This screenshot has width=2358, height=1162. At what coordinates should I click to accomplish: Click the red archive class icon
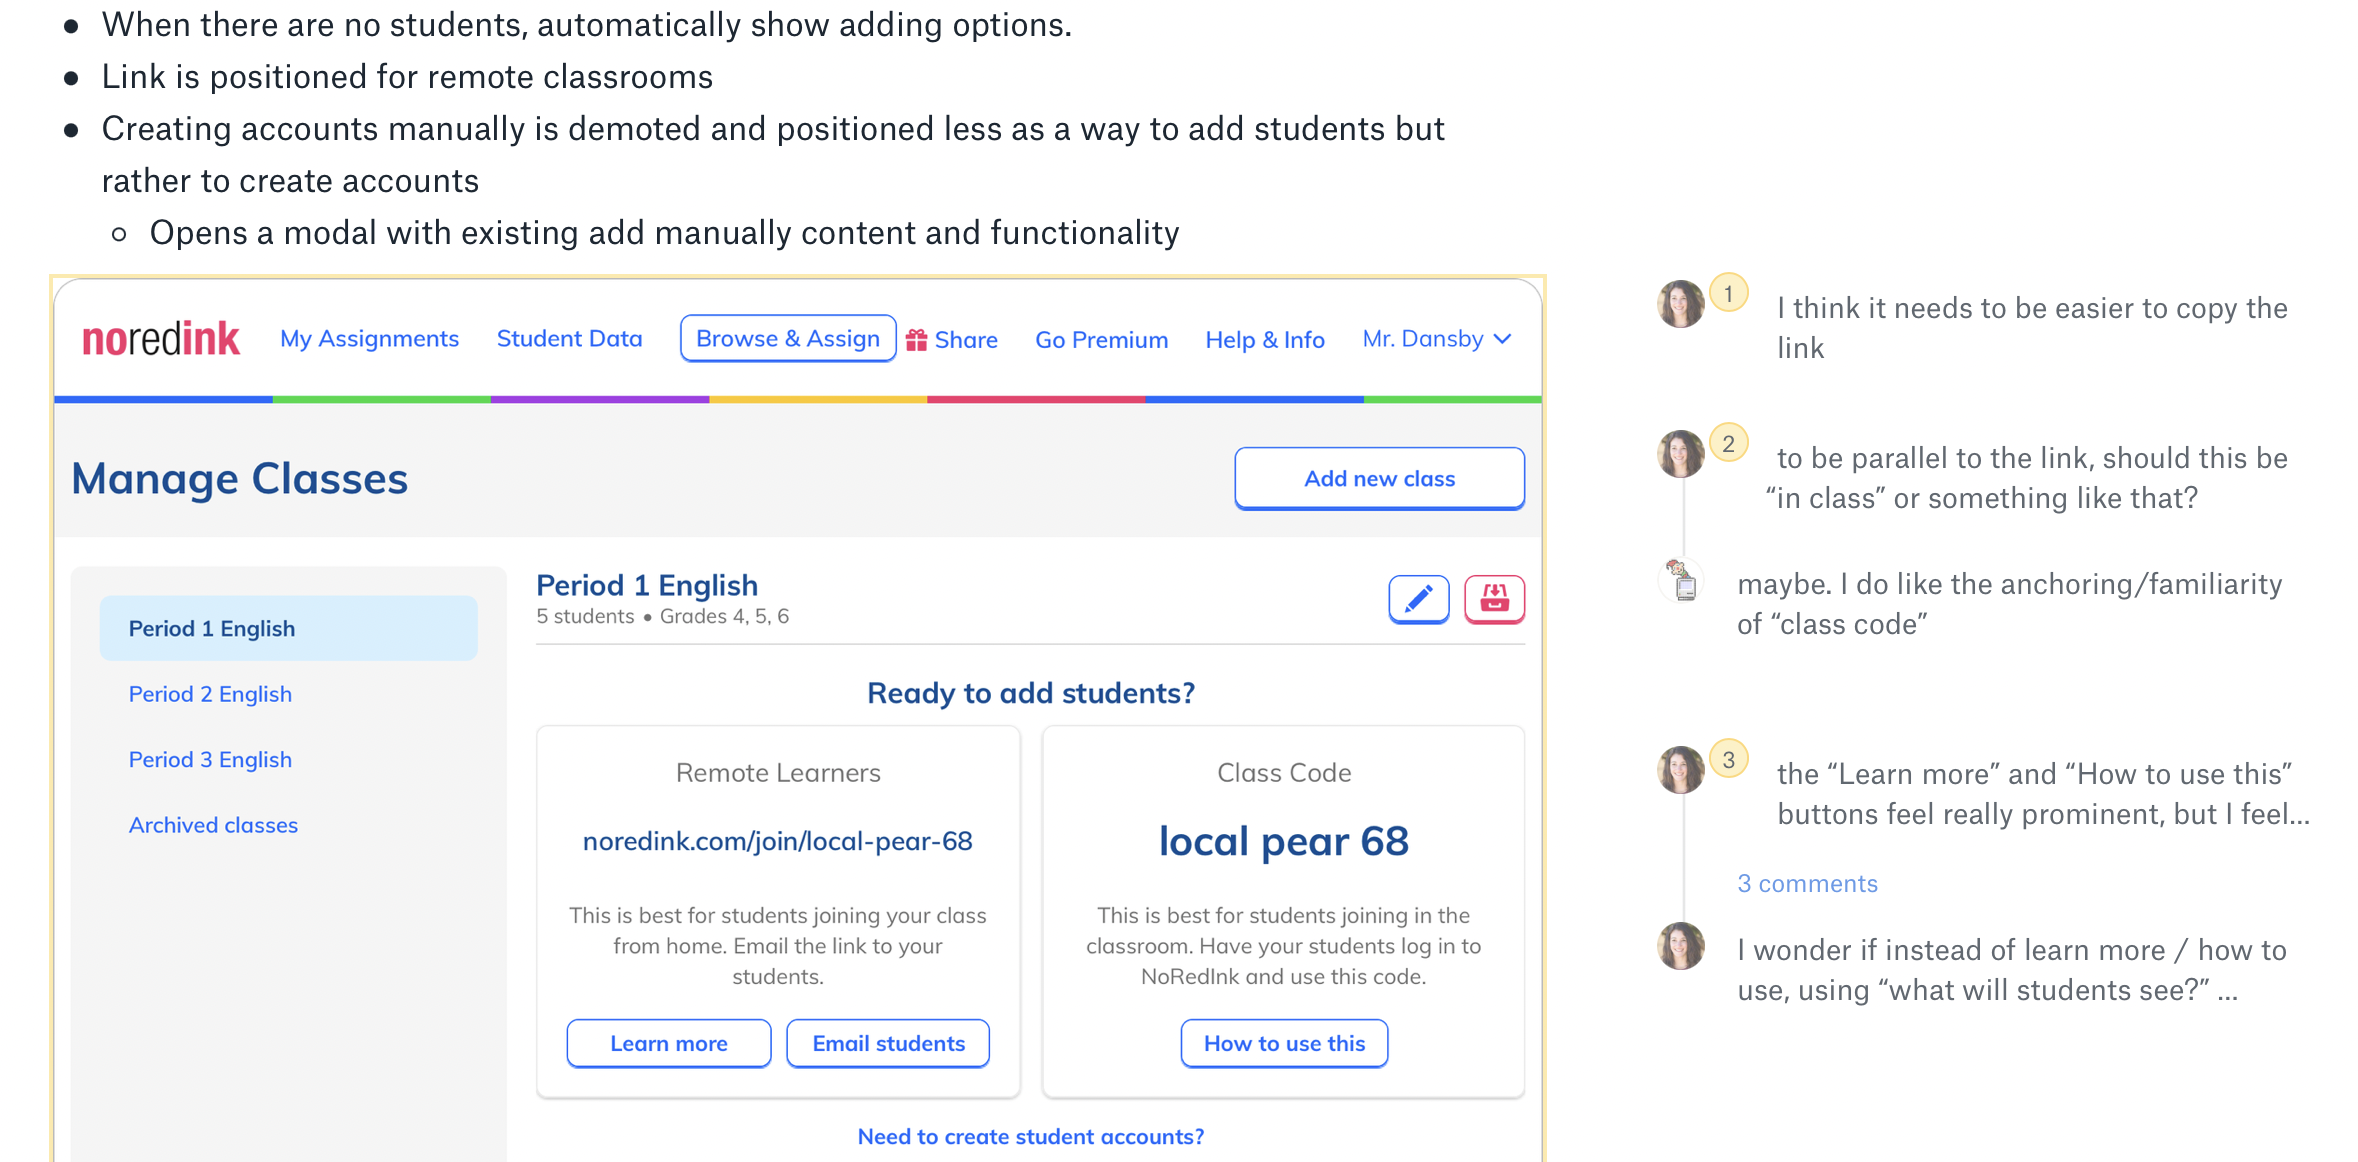(x=1494, y=599)
